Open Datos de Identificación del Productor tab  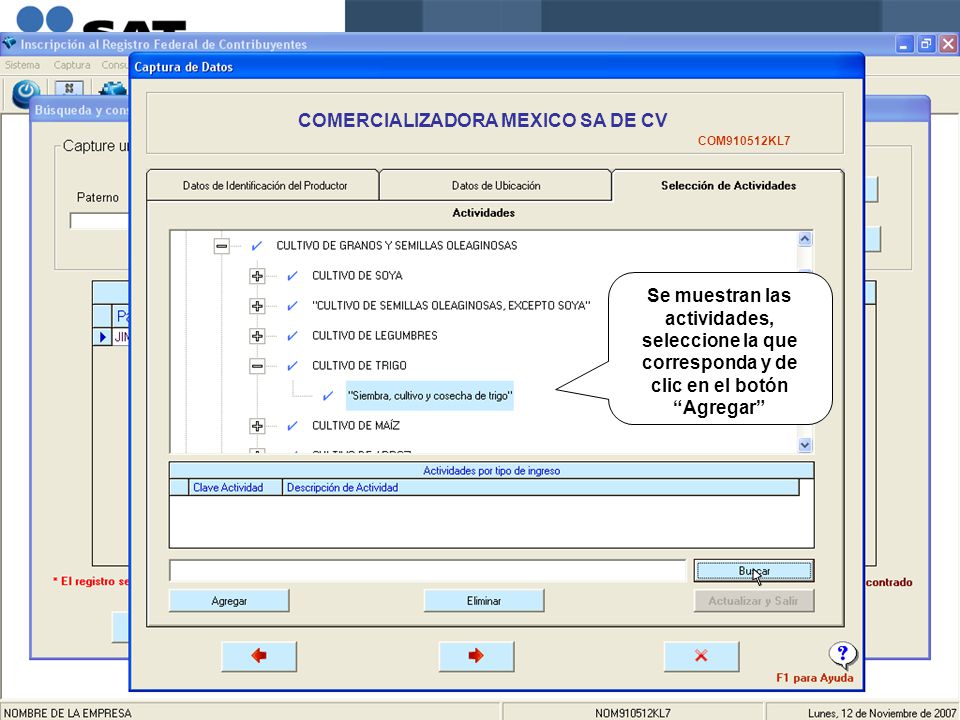264,186
